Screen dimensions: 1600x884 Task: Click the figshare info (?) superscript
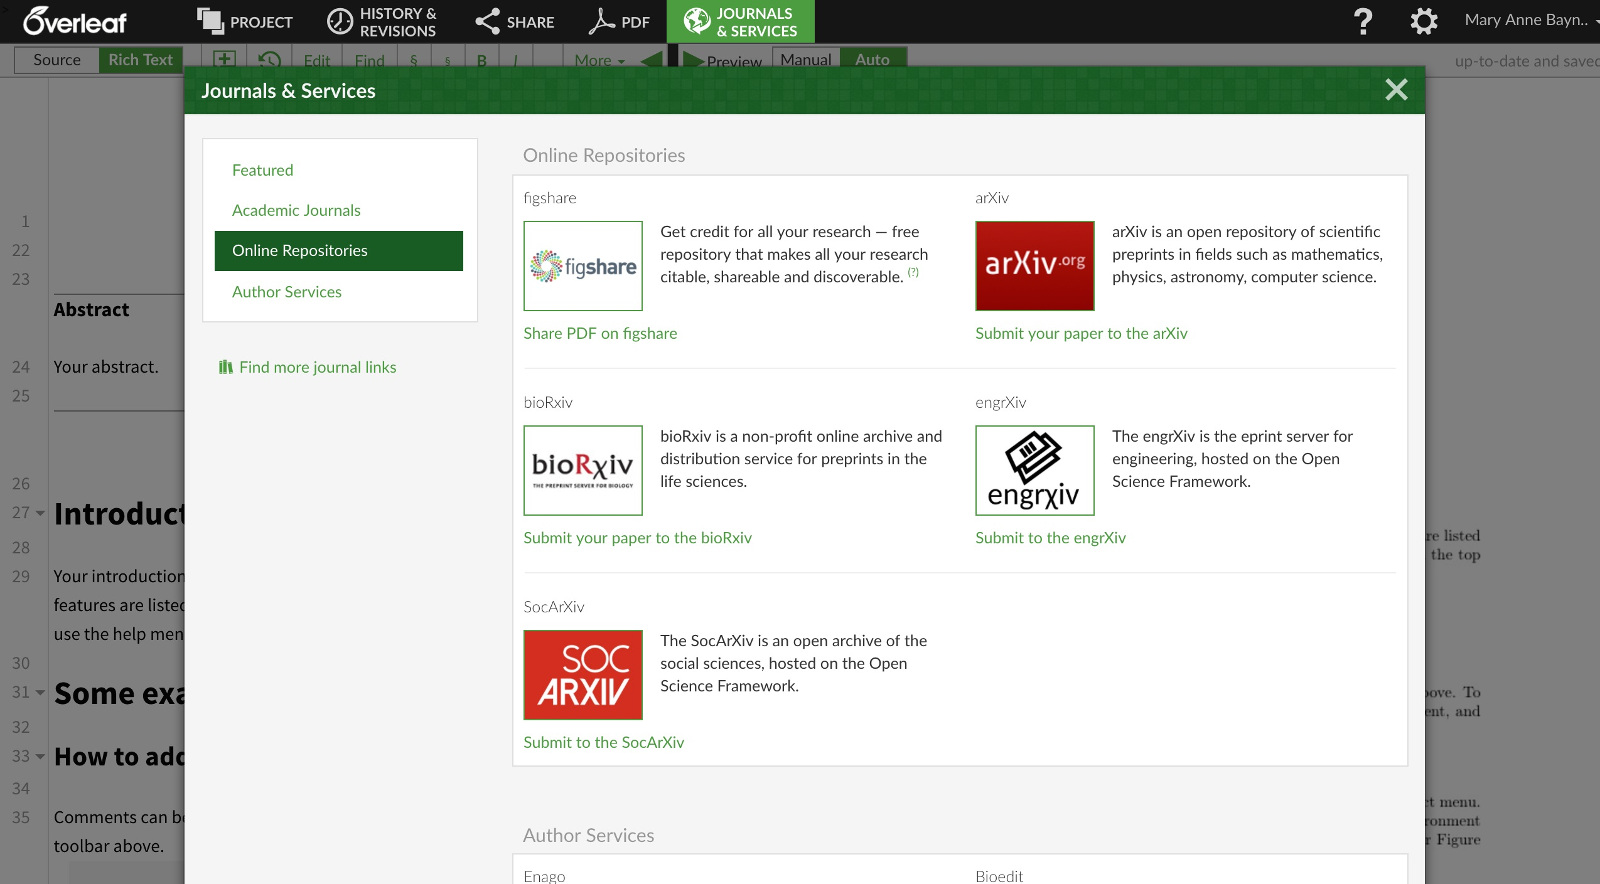click(x=913, y=272)
